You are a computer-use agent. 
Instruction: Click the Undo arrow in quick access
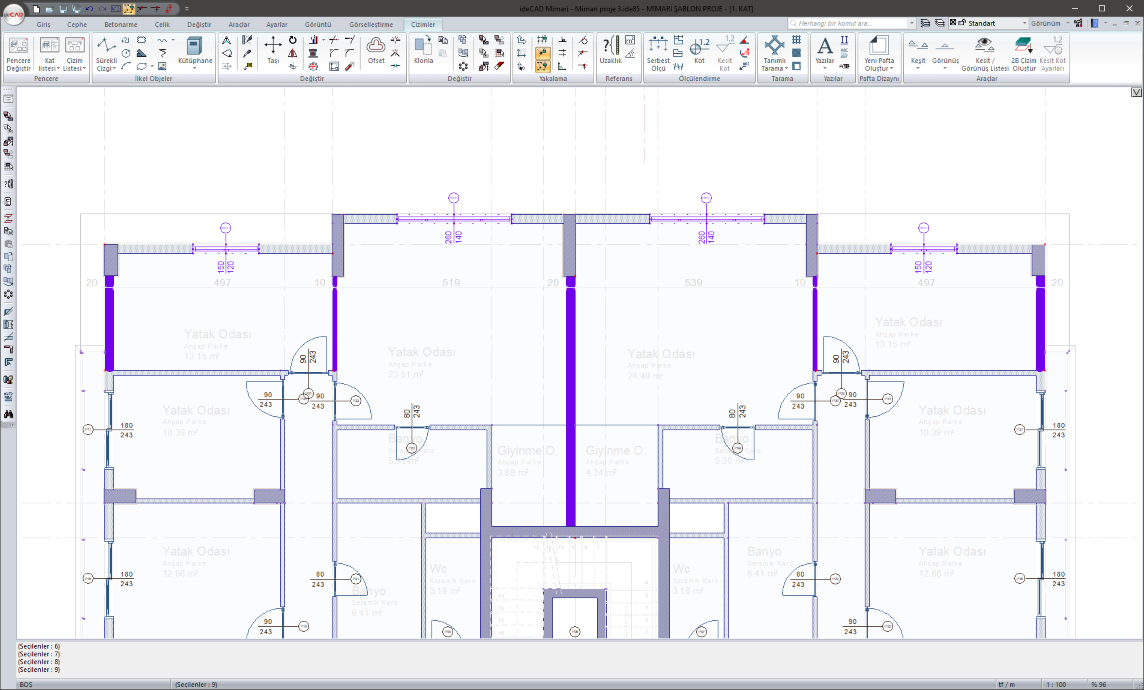click(x=89, y=9)
